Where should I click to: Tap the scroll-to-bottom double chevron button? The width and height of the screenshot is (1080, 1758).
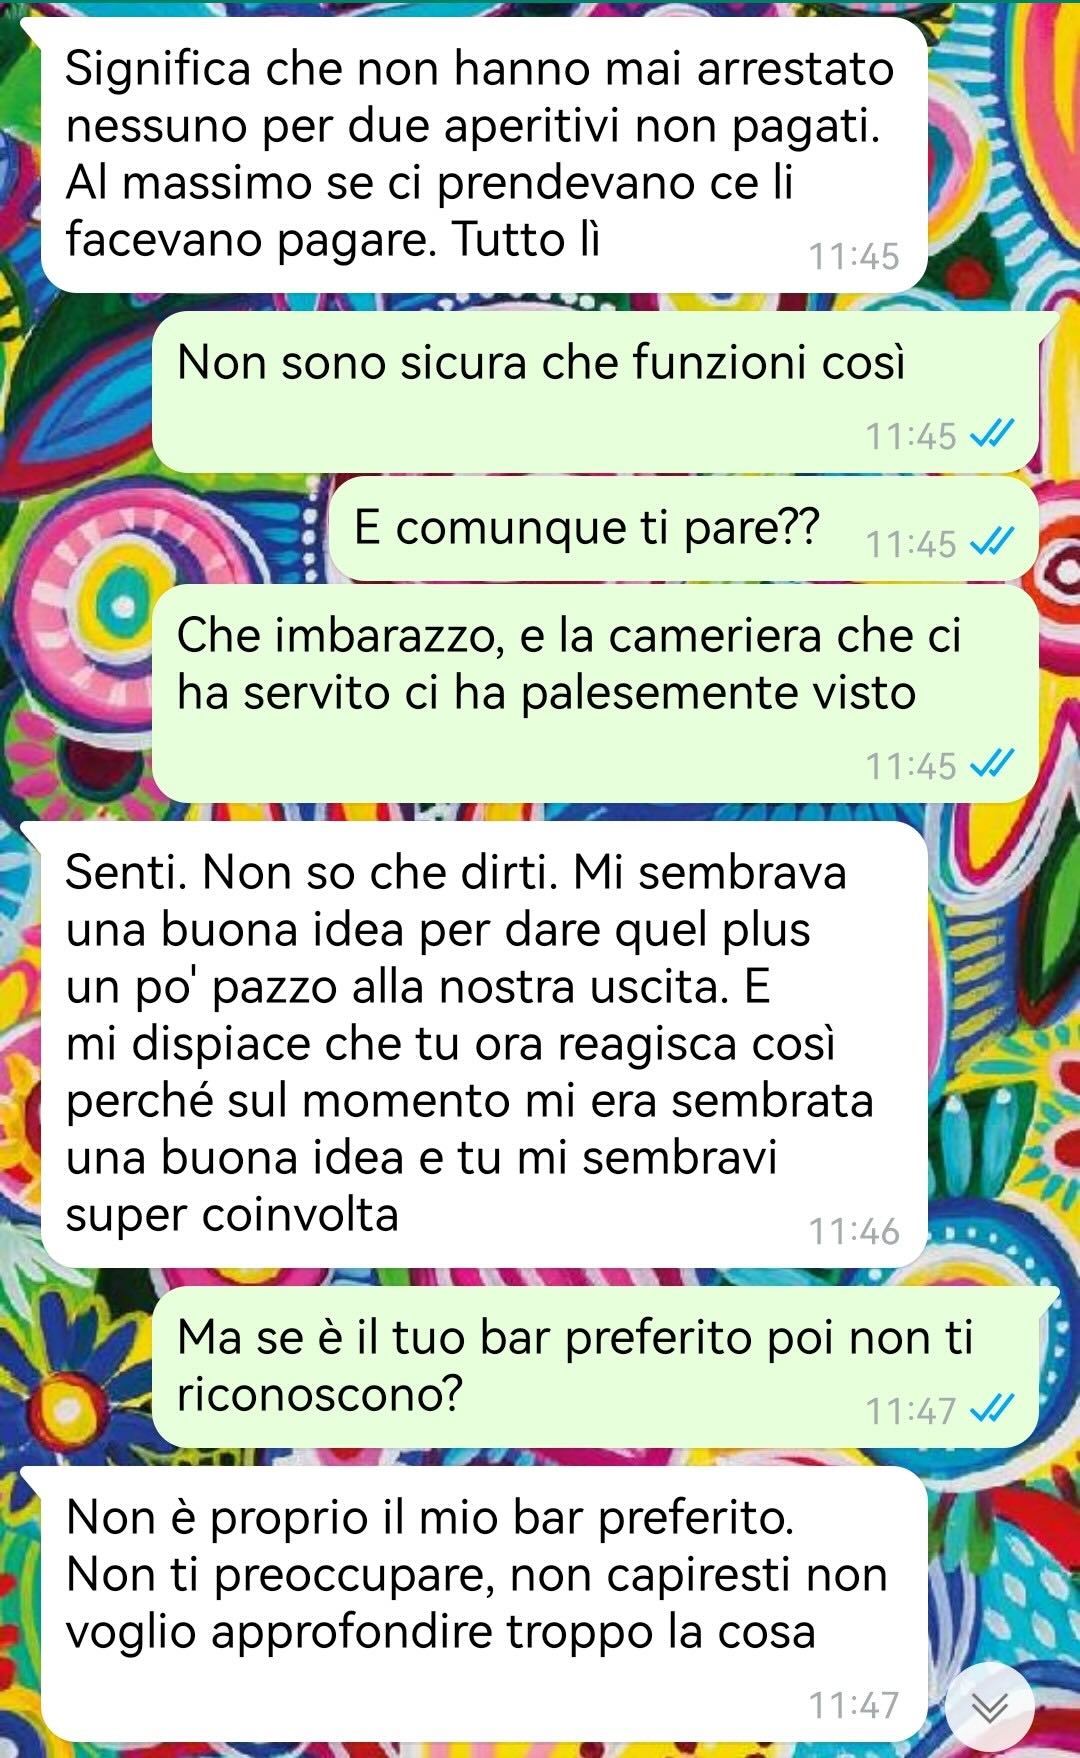(x=990, y=1708)
